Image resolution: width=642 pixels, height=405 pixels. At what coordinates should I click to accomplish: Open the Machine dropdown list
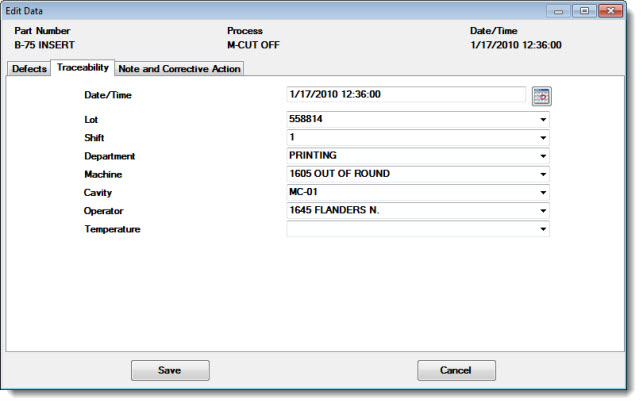pos(543,174)
